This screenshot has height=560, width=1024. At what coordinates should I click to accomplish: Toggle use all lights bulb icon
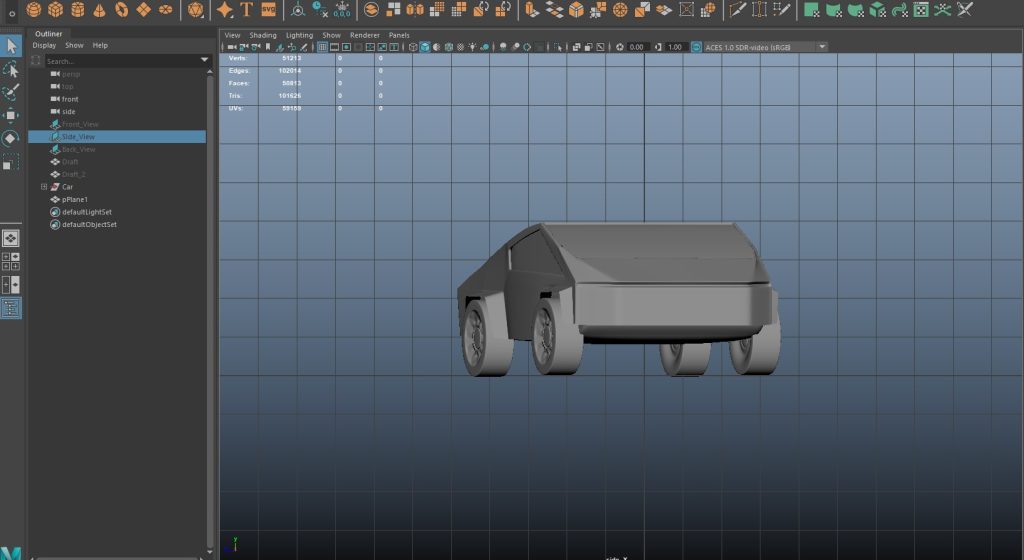(472, 47)
